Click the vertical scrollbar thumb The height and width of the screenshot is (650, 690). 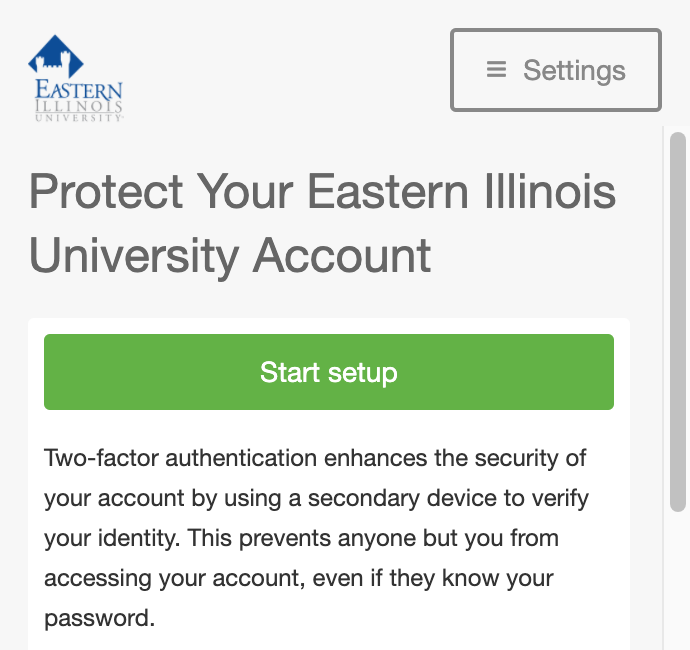click(x=677, y=320)
